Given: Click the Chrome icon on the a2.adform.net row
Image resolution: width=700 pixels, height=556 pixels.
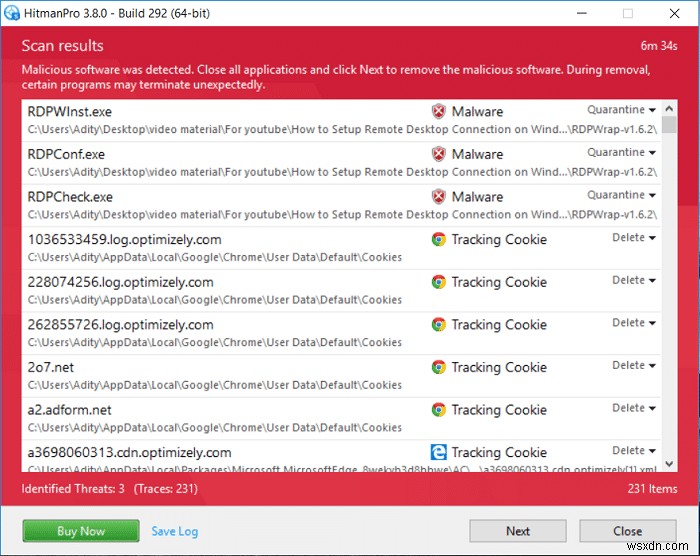Looking at the screenshot, I should [438, 410].
